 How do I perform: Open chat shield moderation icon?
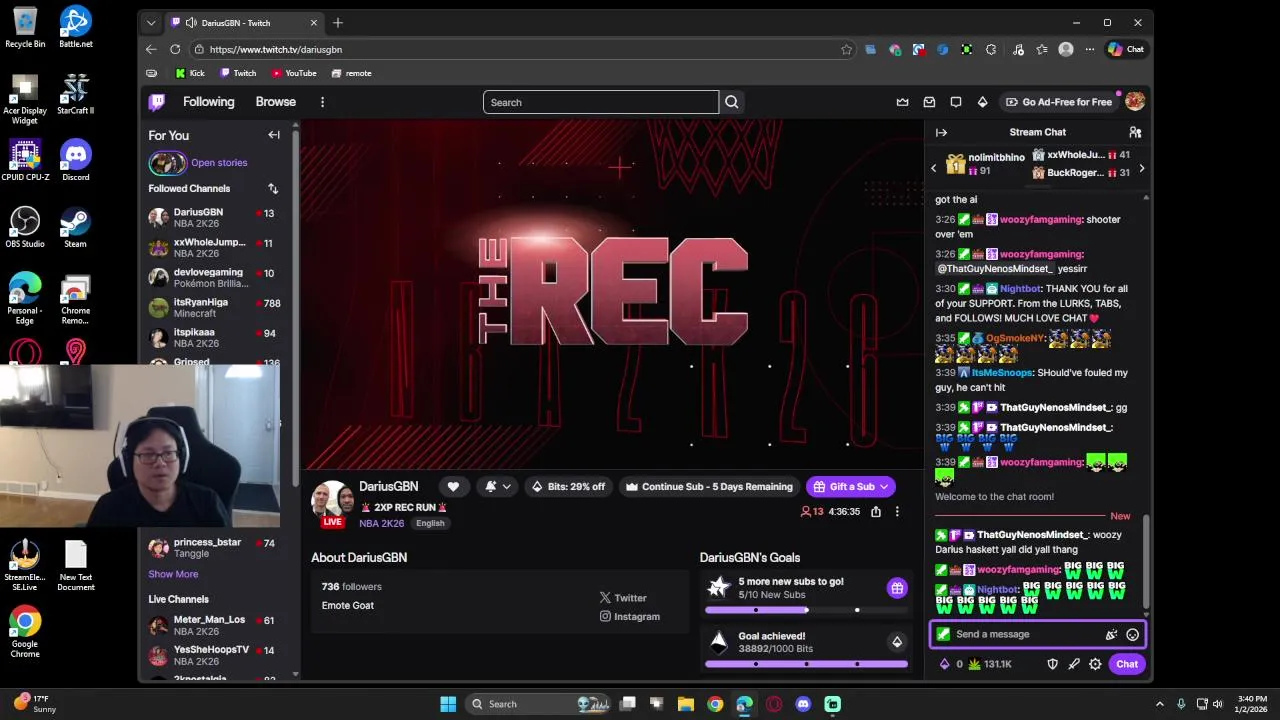tap(1052, 664)
